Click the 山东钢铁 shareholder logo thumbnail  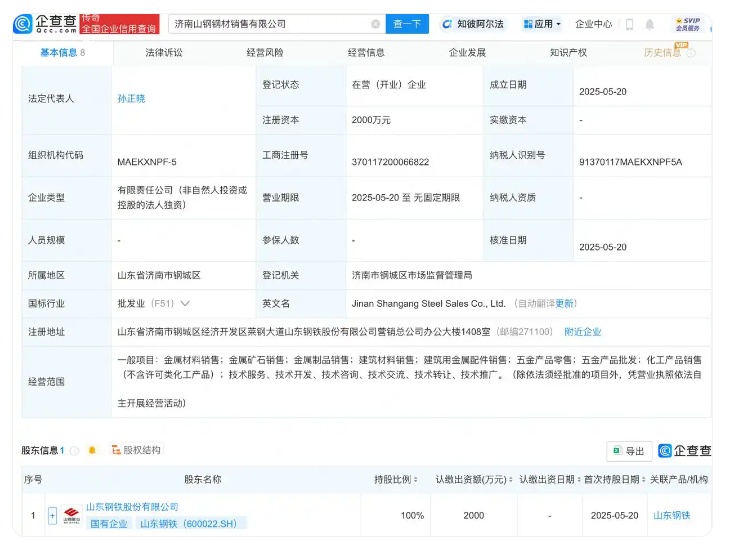pyautogui.click(x=71, y=516)
